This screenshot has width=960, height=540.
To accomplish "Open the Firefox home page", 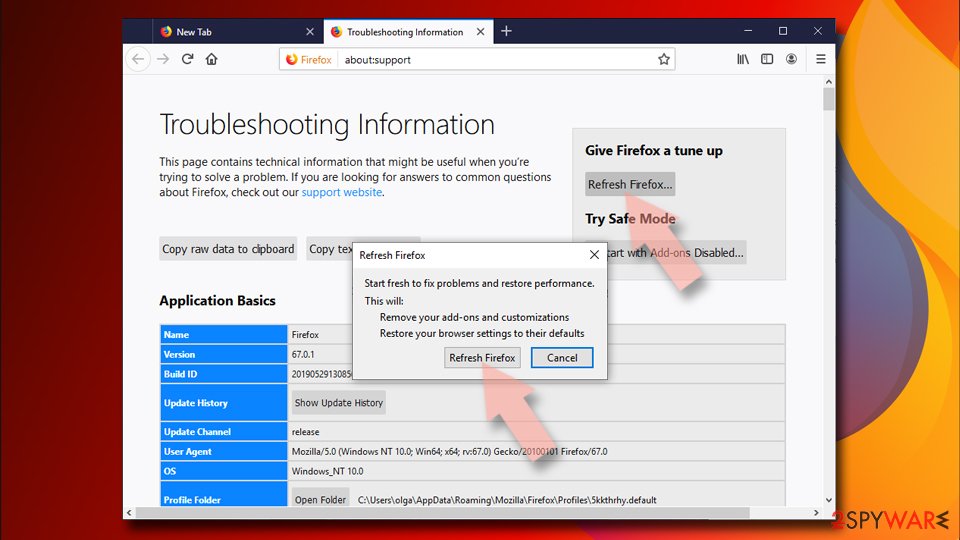I will coord(212,59).
